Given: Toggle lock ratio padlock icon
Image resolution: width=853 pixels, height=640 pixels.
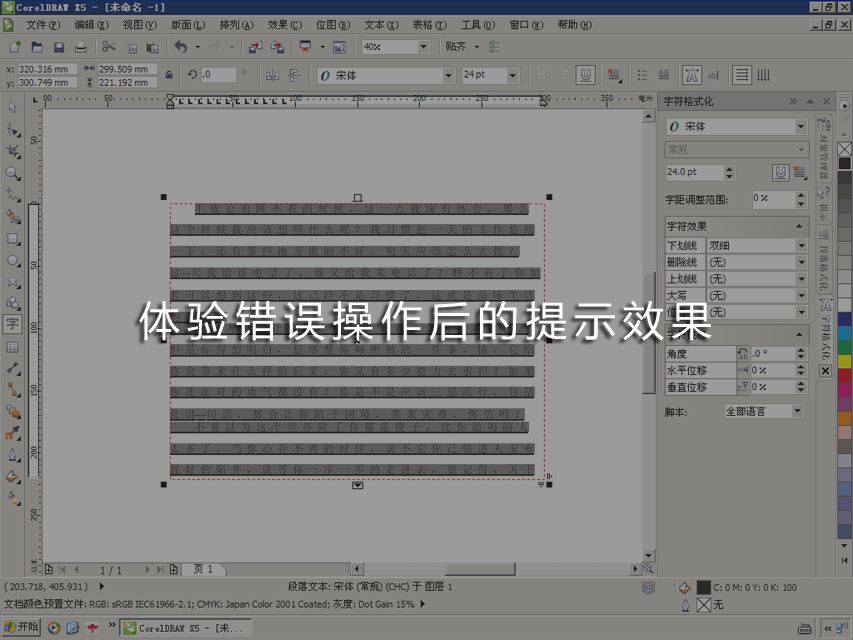Looking at the screenshot, I should coord(169,75).
